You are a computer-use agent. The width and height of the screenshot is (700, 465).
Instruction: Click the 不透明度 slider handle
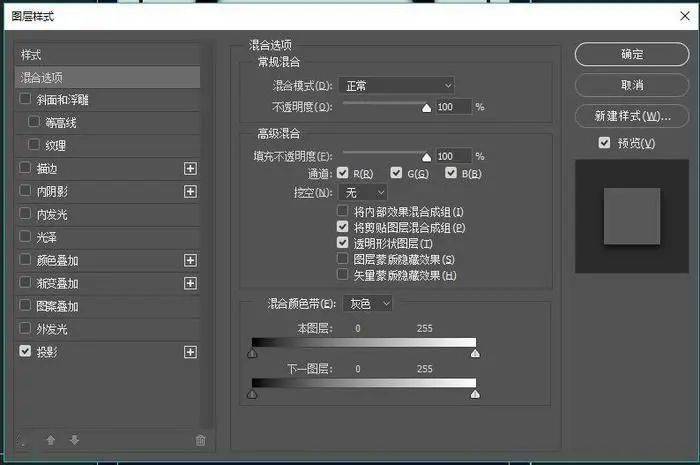point(426,108)
